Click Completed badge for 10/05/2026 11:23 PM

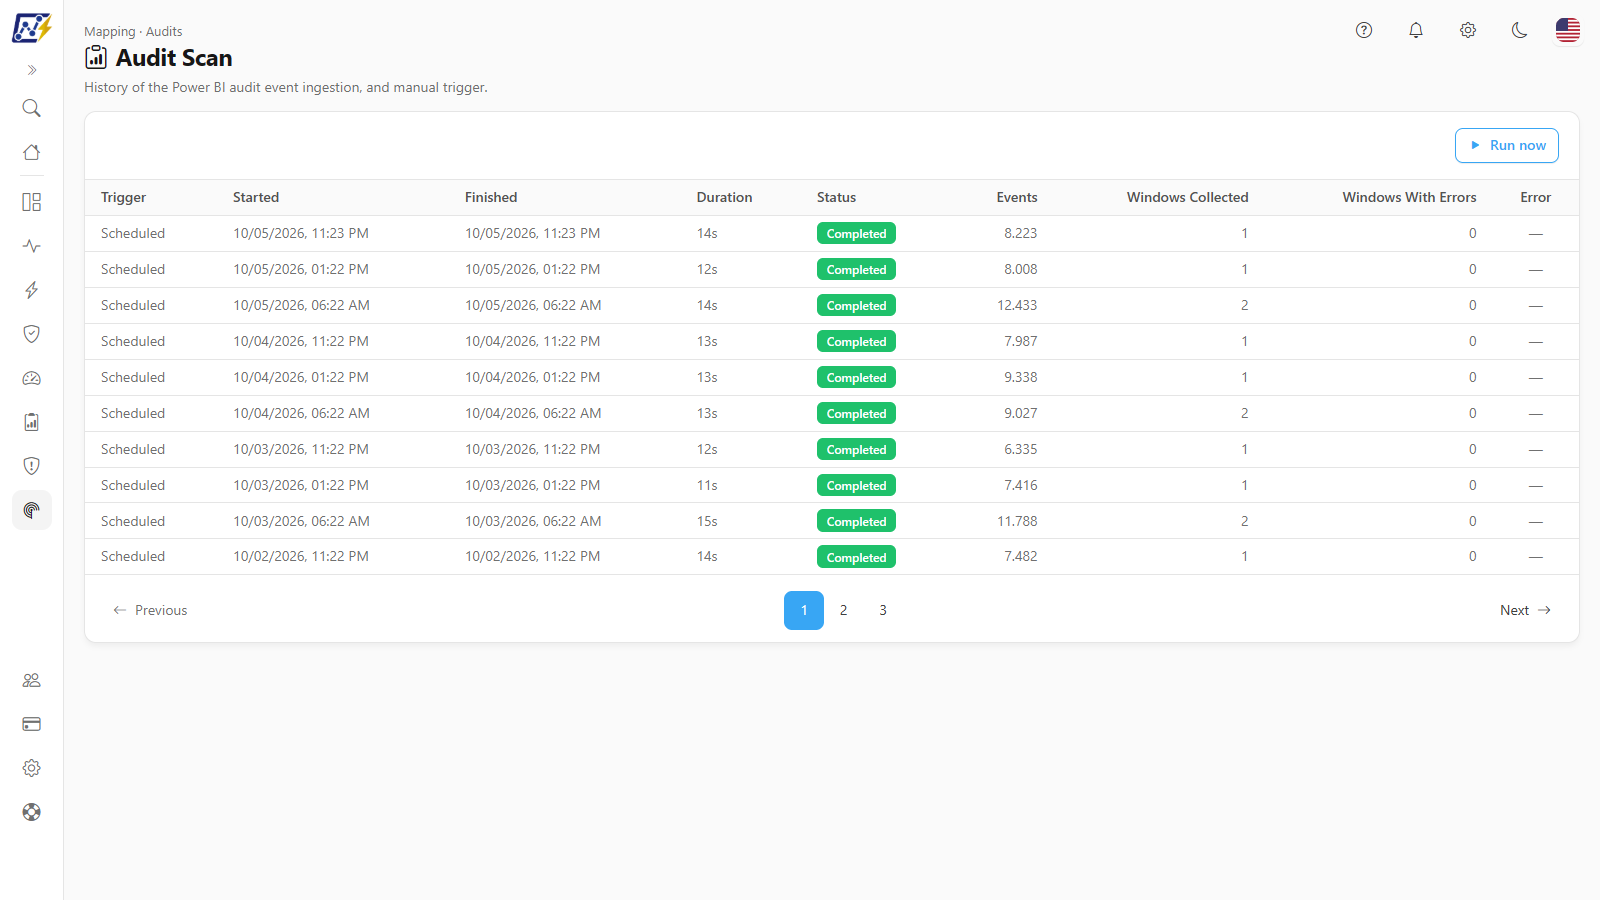856,234
